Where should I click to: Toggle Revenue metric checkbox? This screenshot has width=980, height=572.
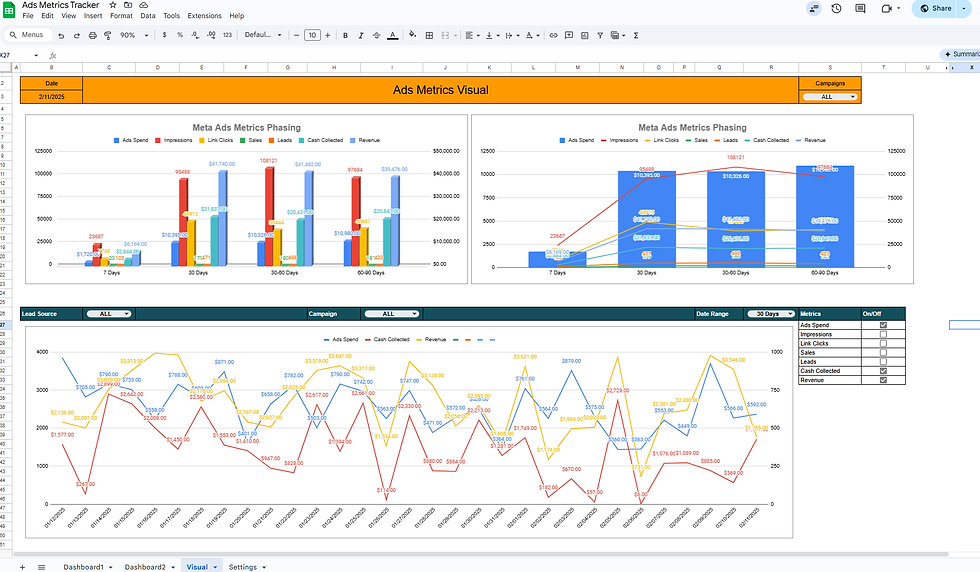click(x=883, y=380)
